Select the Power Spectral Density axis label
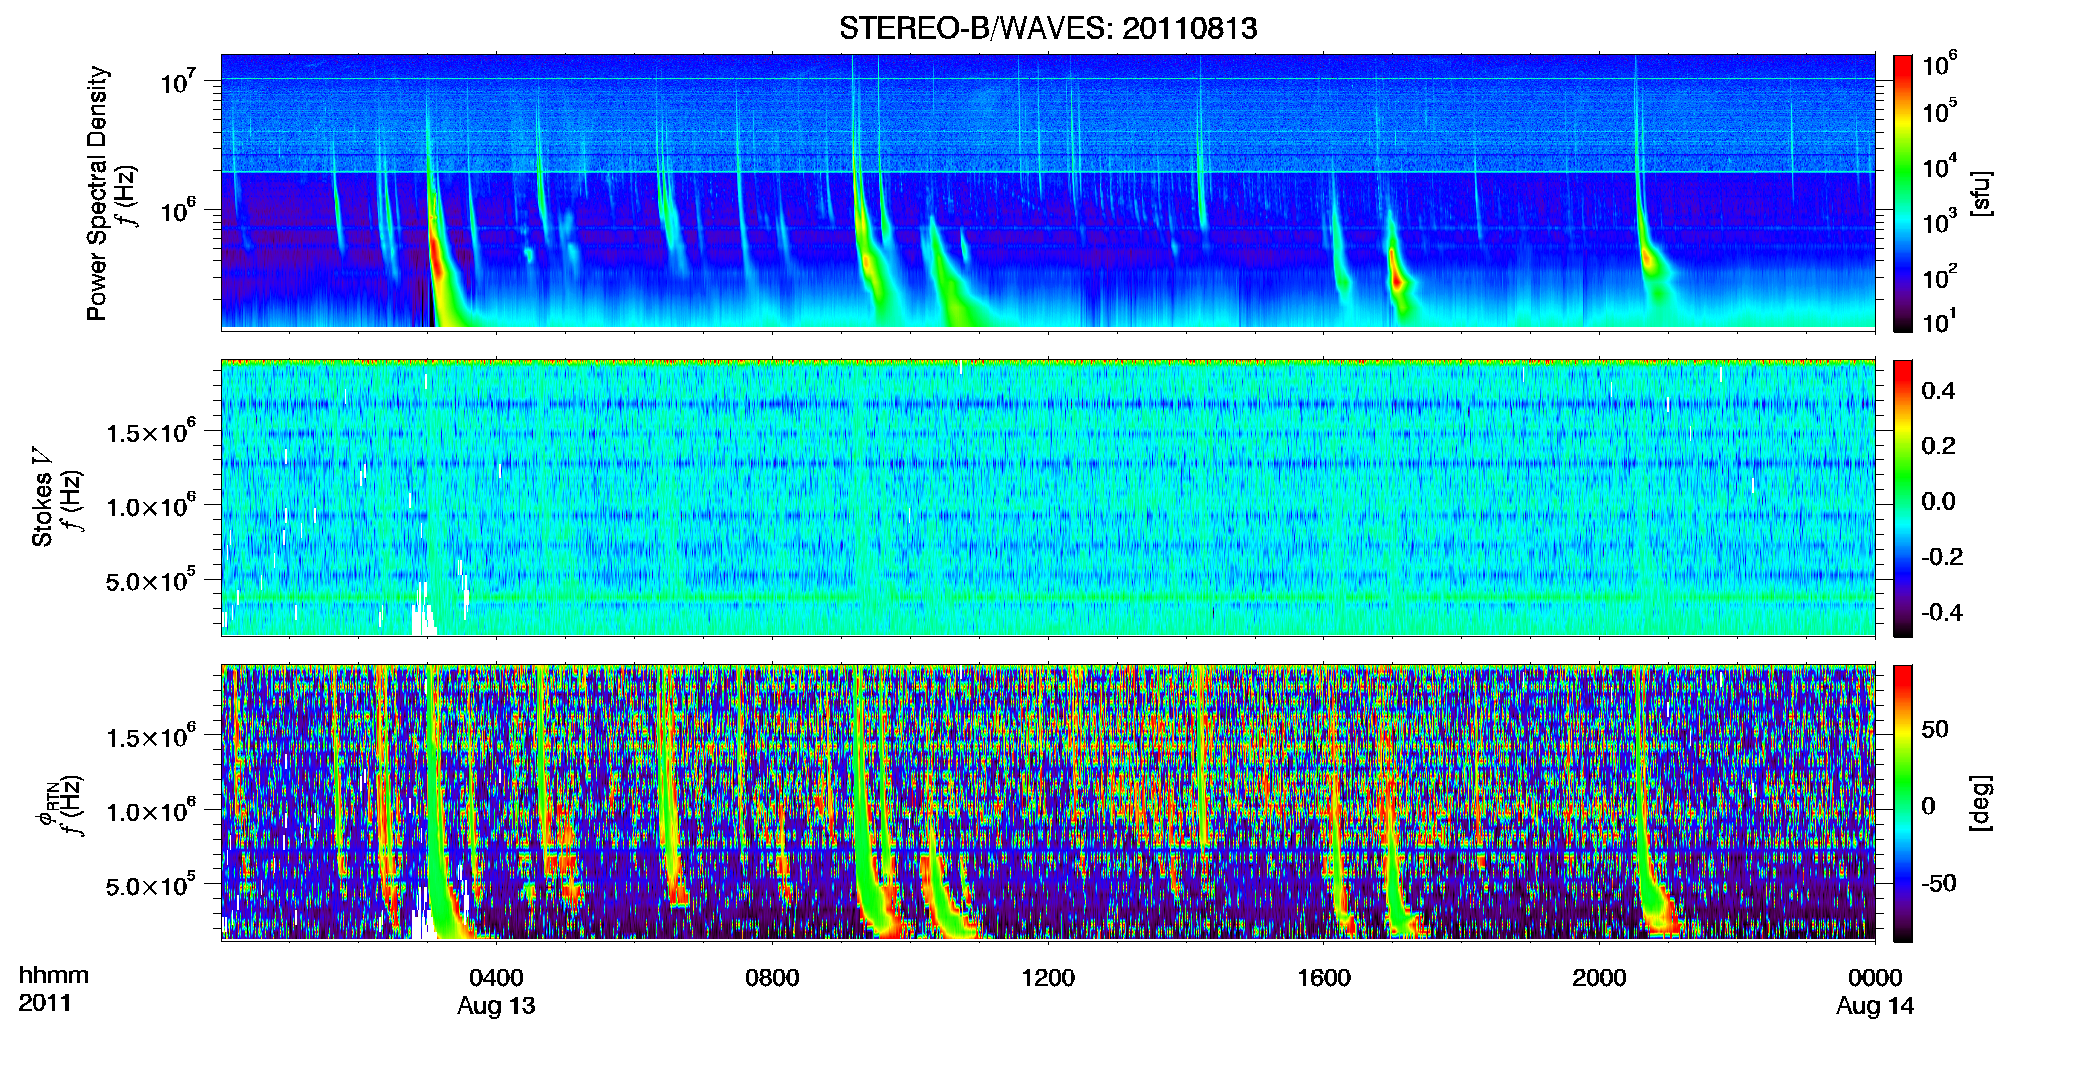This screenshot has width=2096, height=1080. click(x=97, y=193)
